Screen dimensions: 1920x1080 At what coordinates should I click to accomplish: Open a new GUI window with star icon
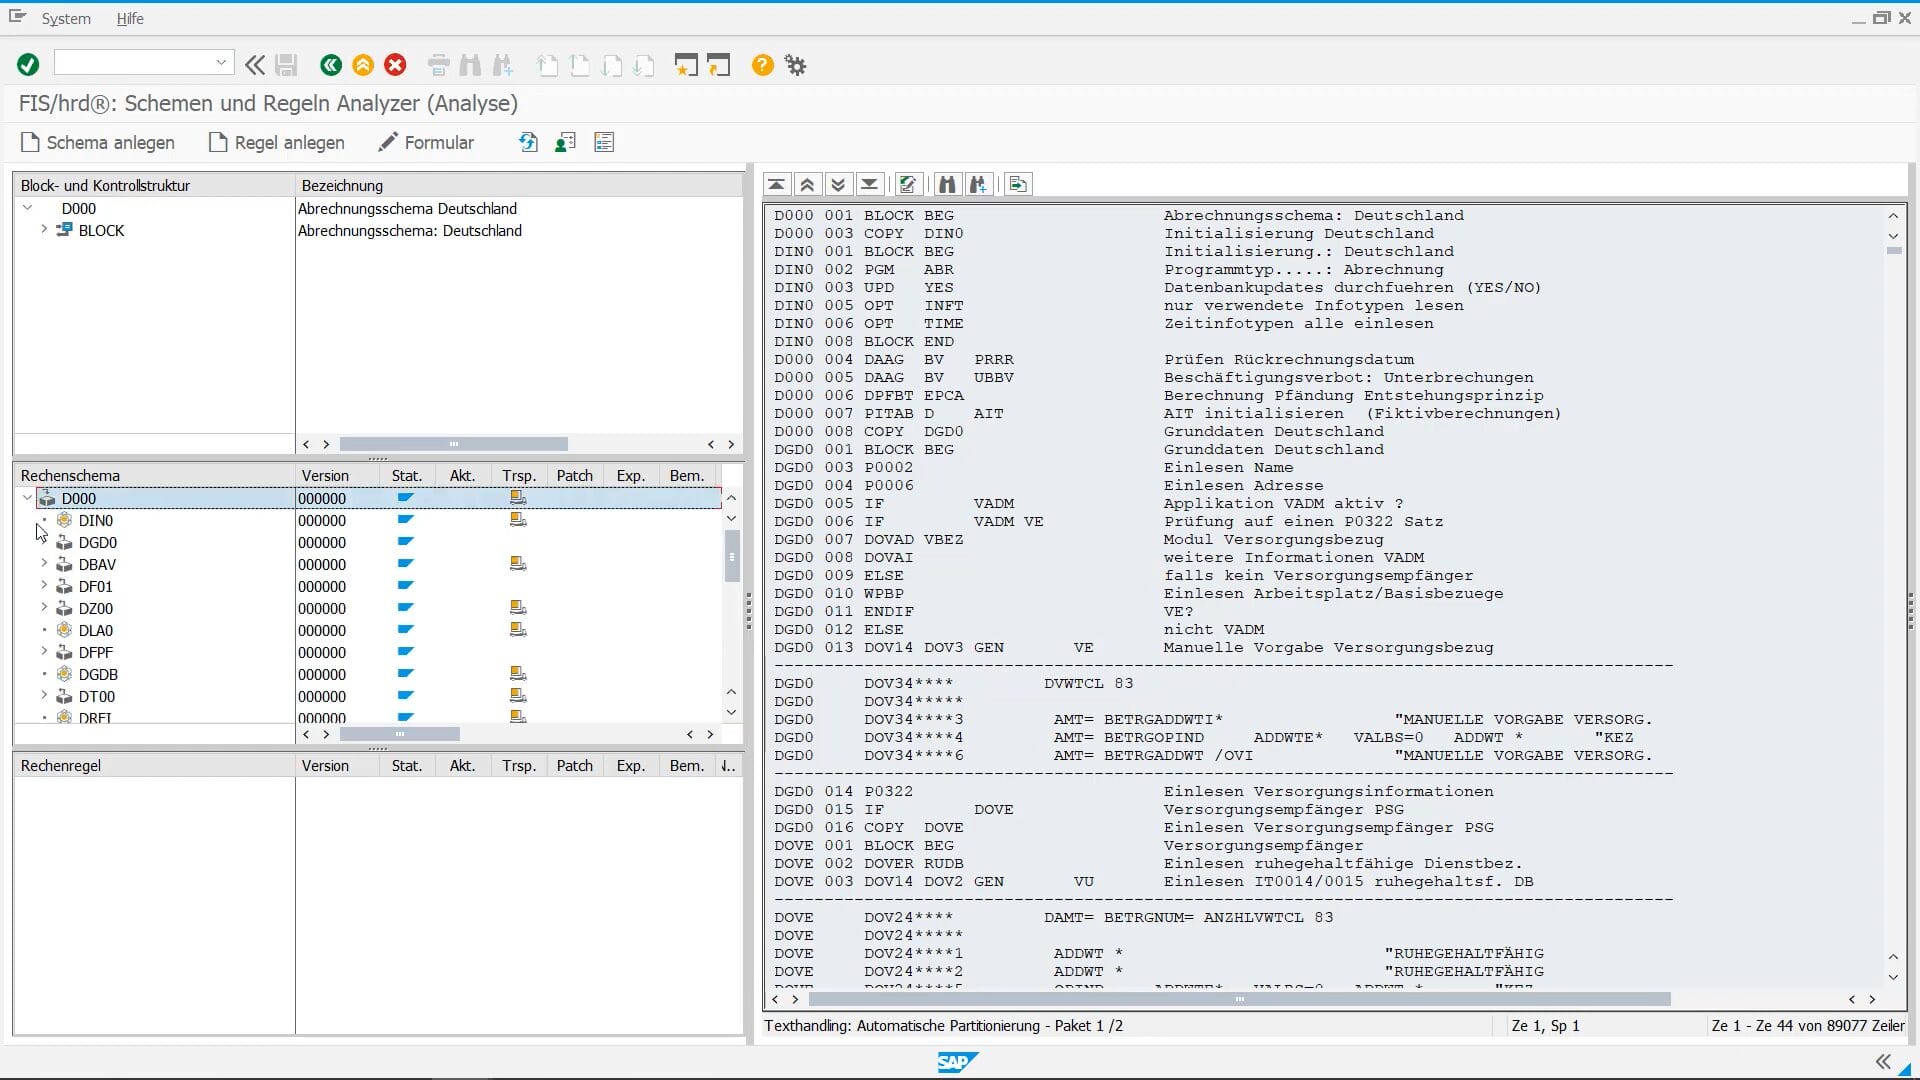pyautogui.click(x=686, y=65)
